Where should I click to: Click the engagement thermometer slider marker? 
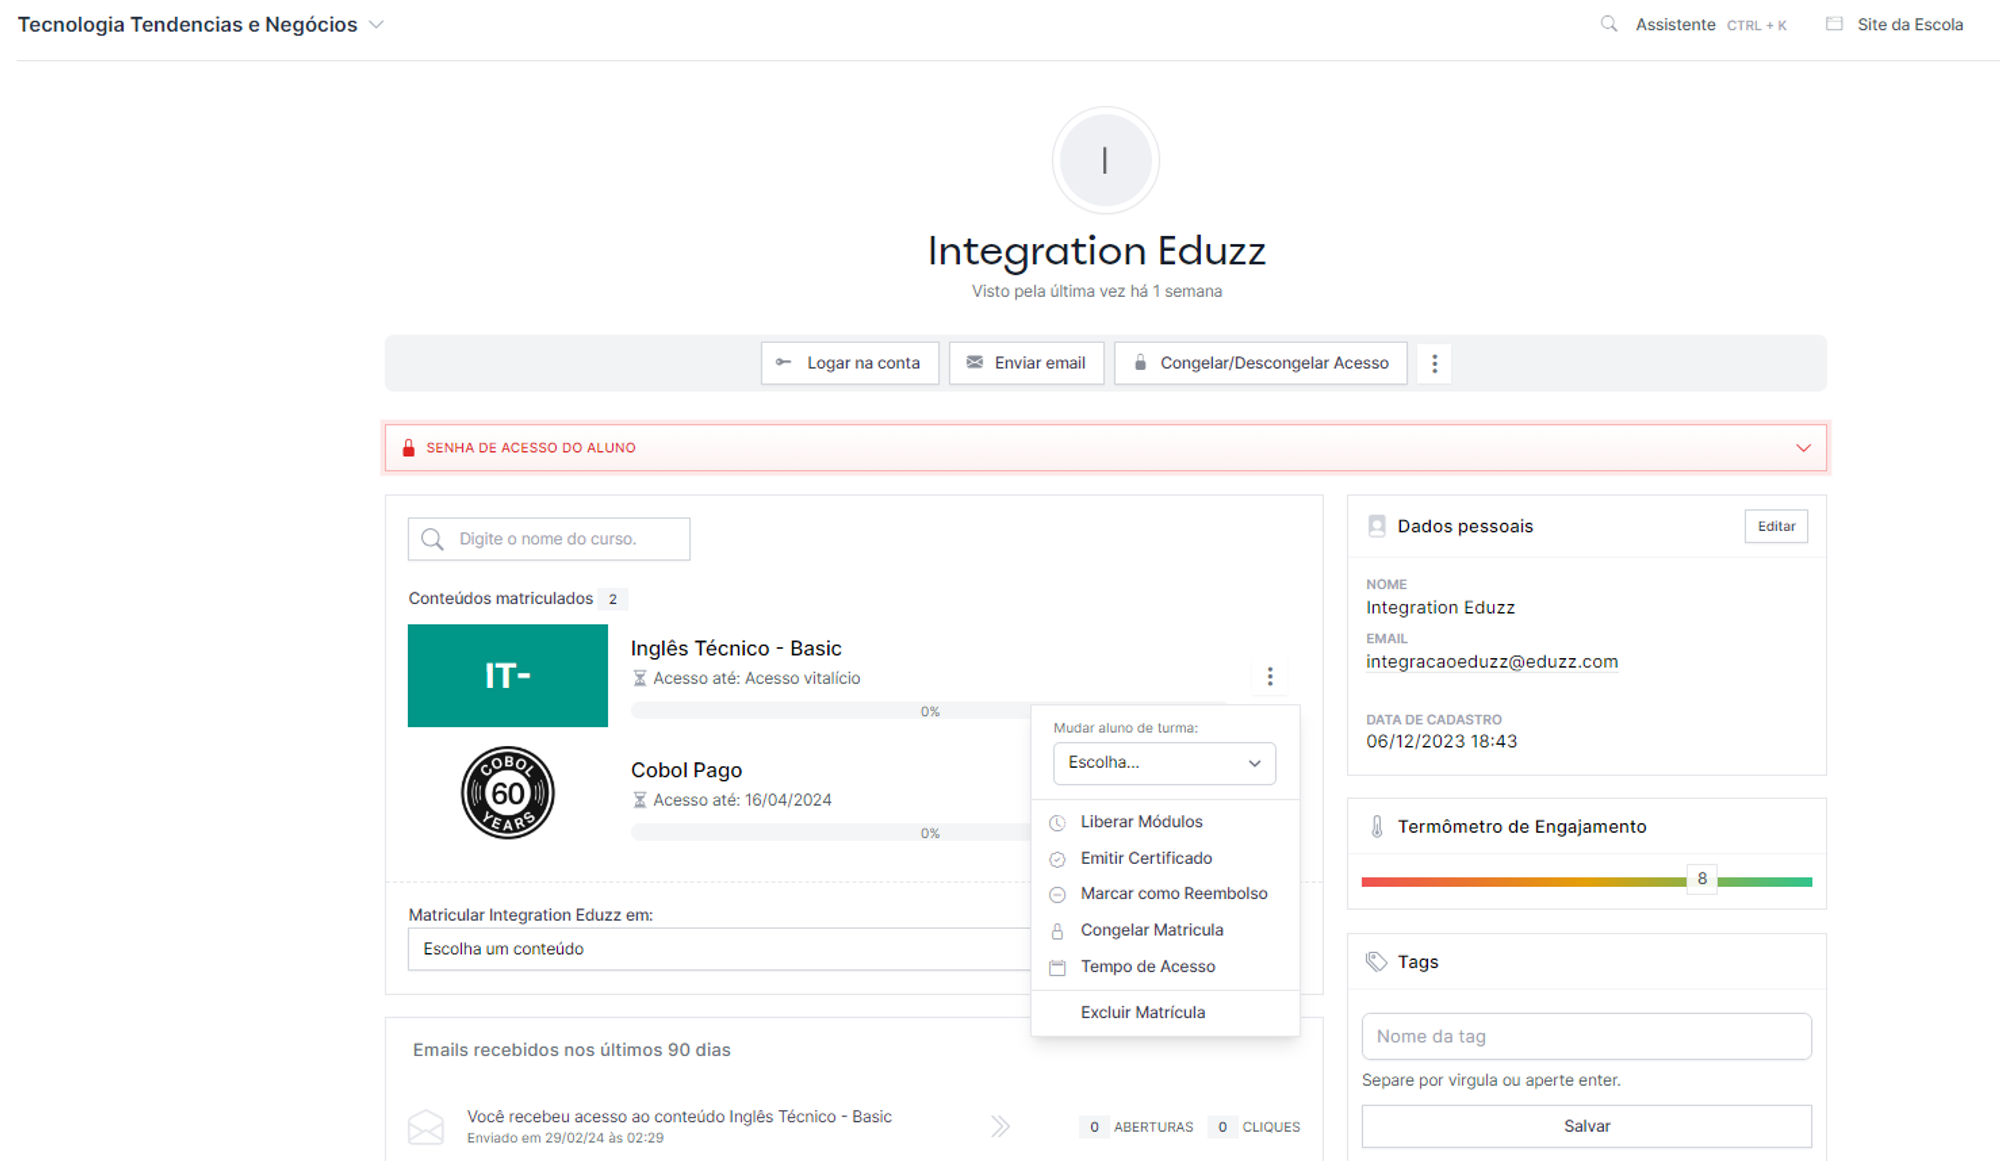tap(1701, 879)
